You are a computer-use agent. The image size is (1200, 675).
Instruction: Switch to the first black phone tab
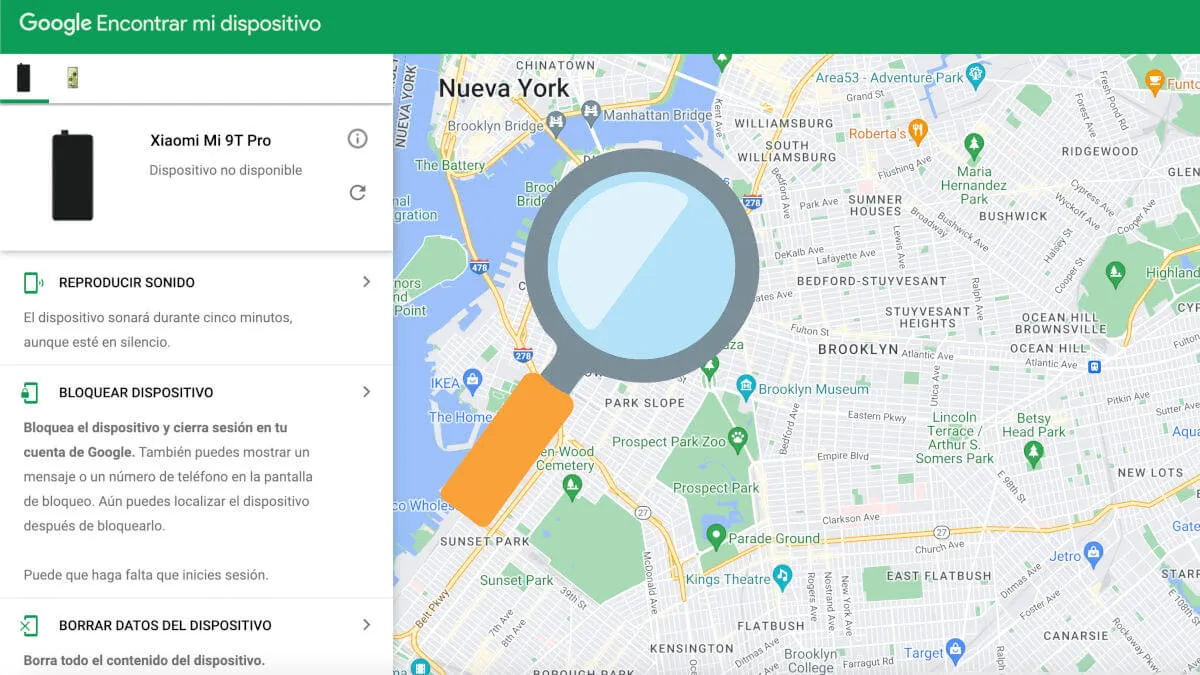coord(24,78)
